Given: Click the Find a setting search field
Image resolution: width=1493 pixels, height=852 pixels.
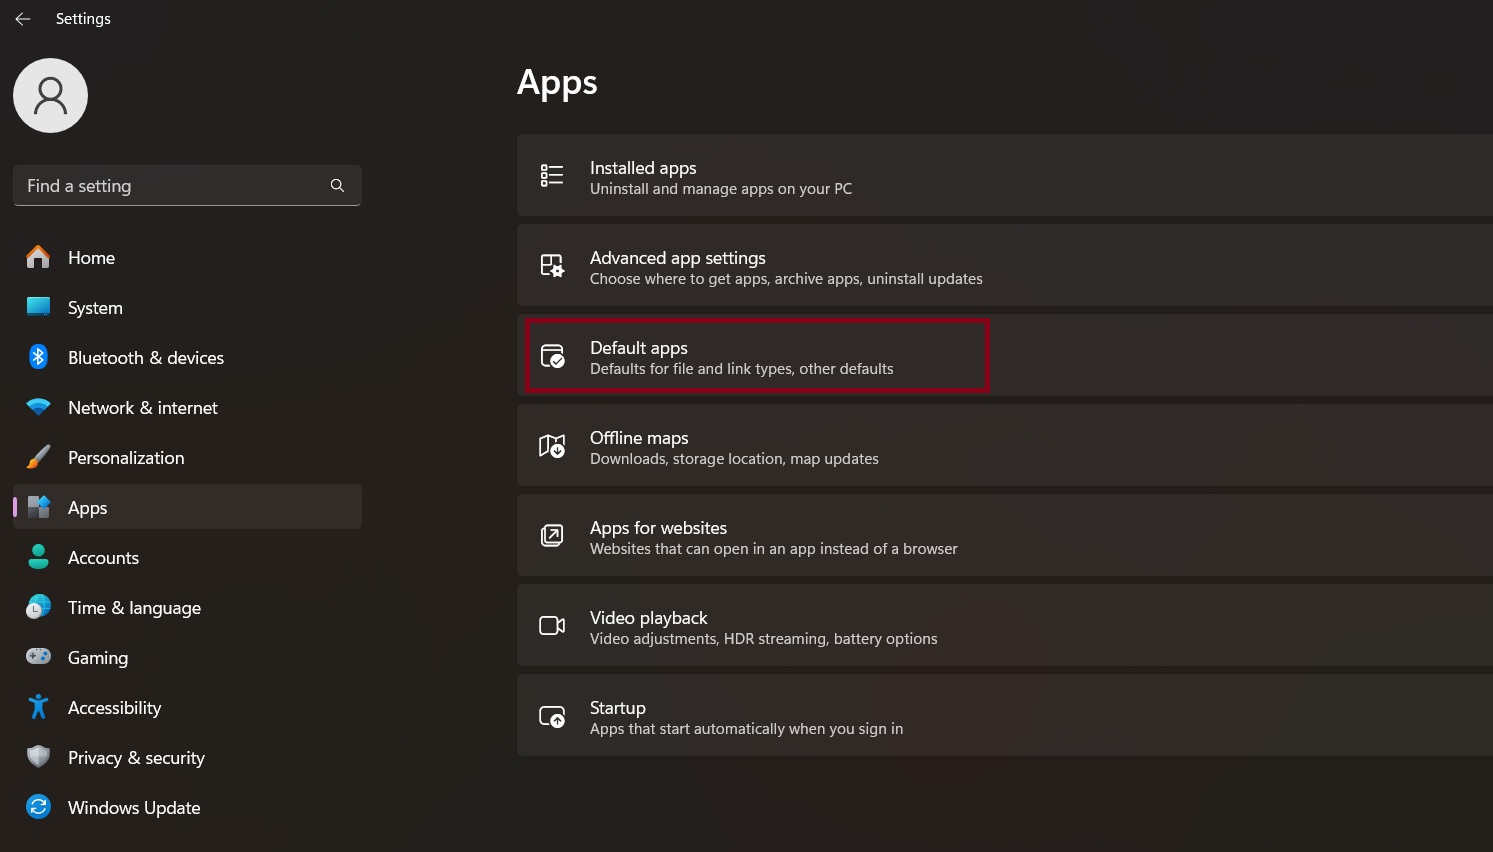Looking at the screenshot, I should click(x=170, y=185).
